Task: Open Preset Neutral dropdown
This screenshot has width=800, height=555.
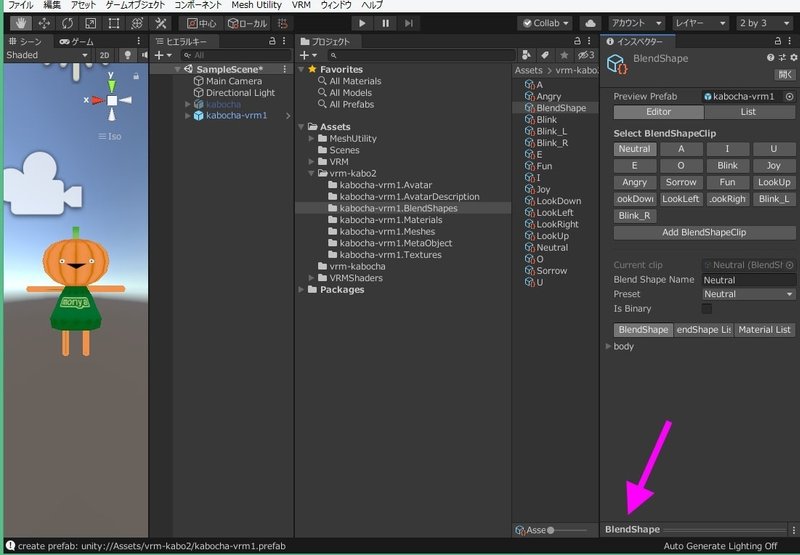Action: click(x=748, y=294)
